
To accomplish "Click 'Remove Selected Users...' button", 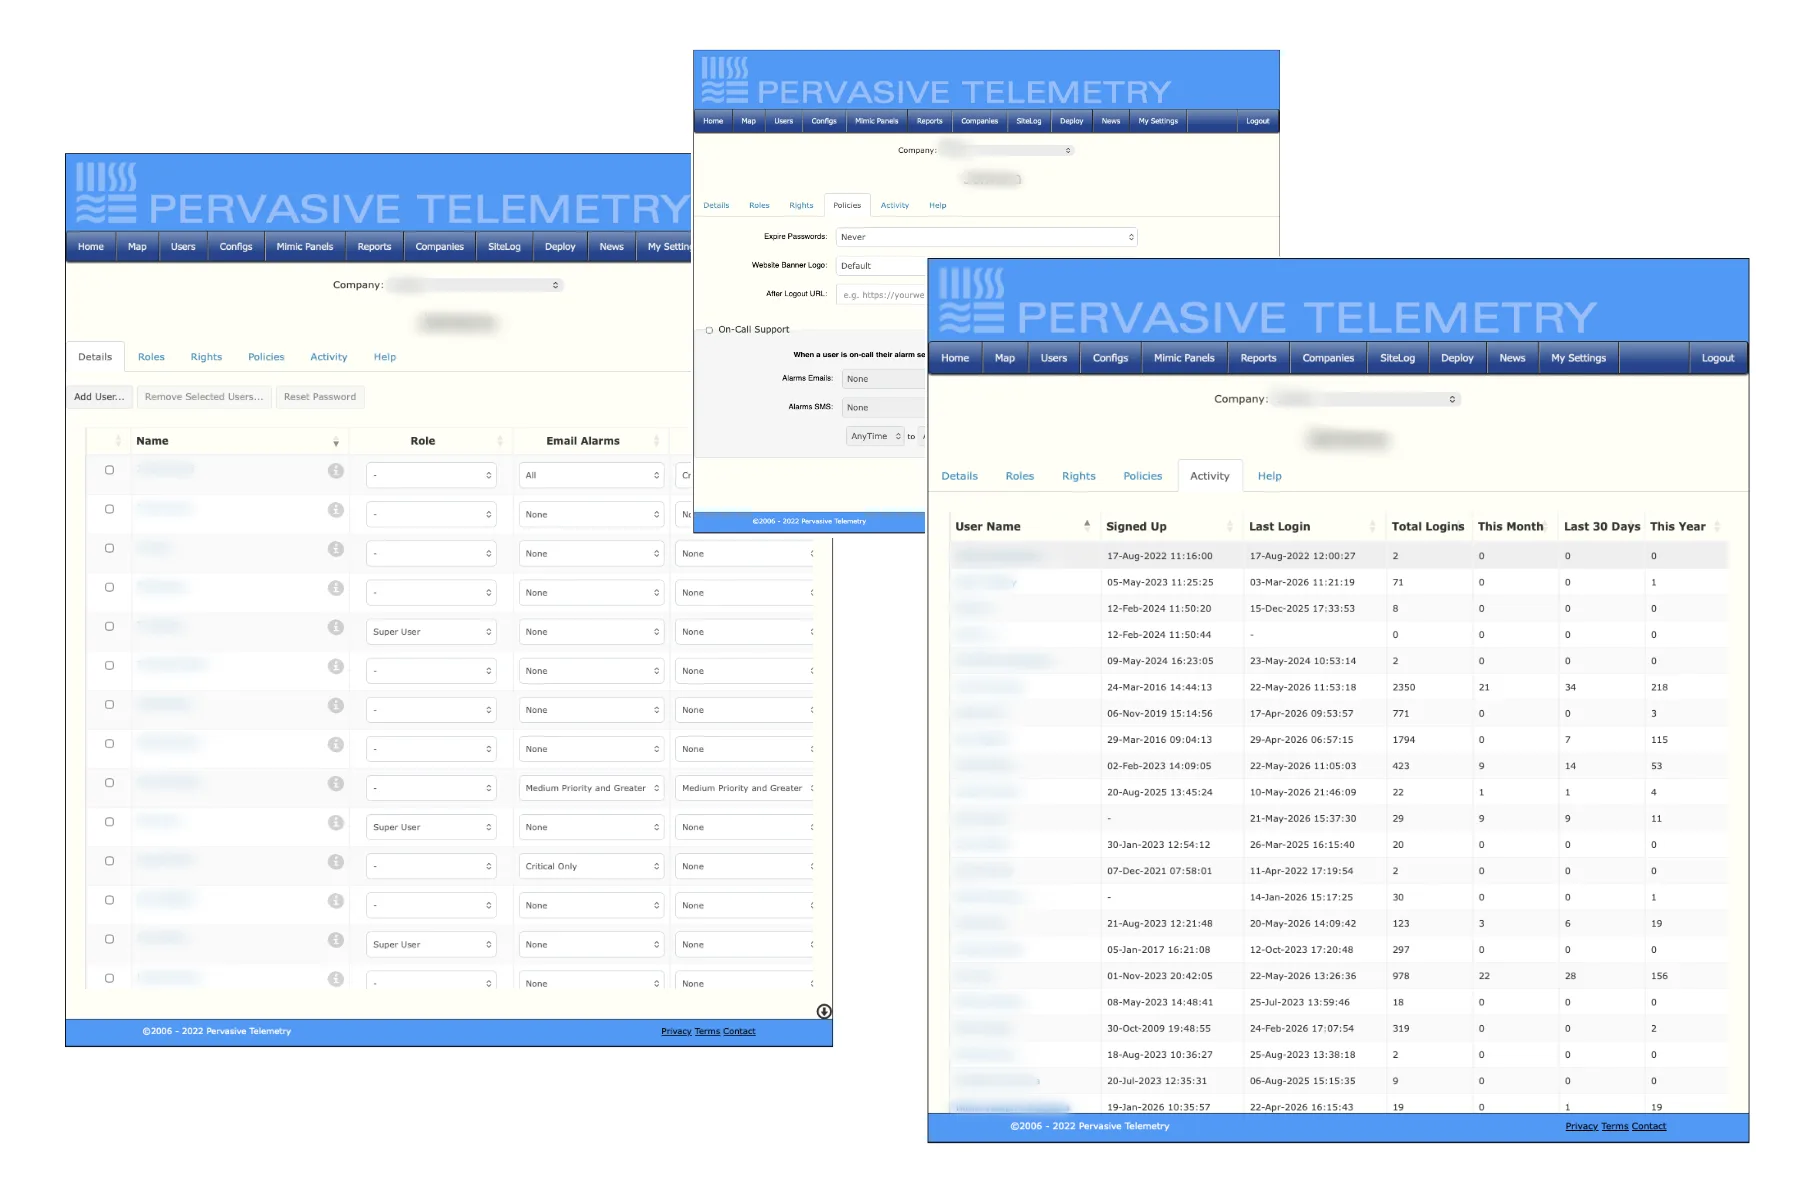I will point(204,397).
